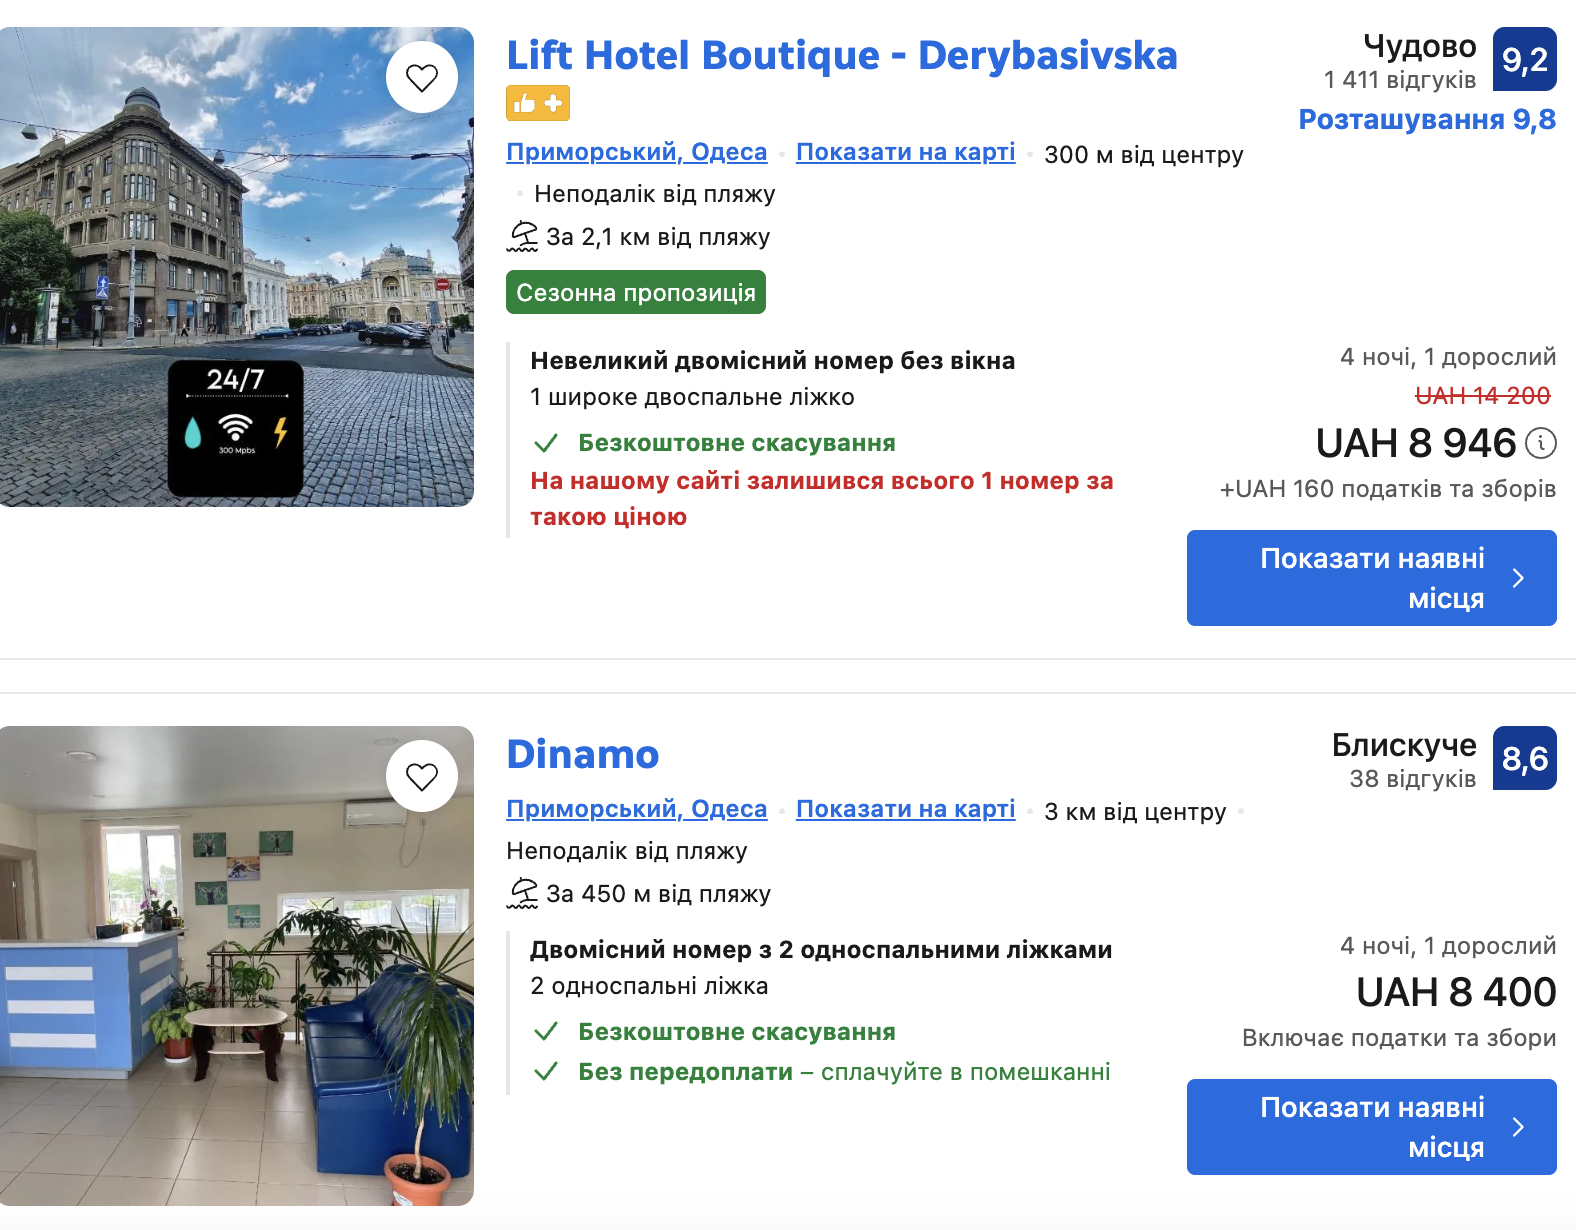
Task: Click the beach icon next to 450 м
Action: pos(523,894)
